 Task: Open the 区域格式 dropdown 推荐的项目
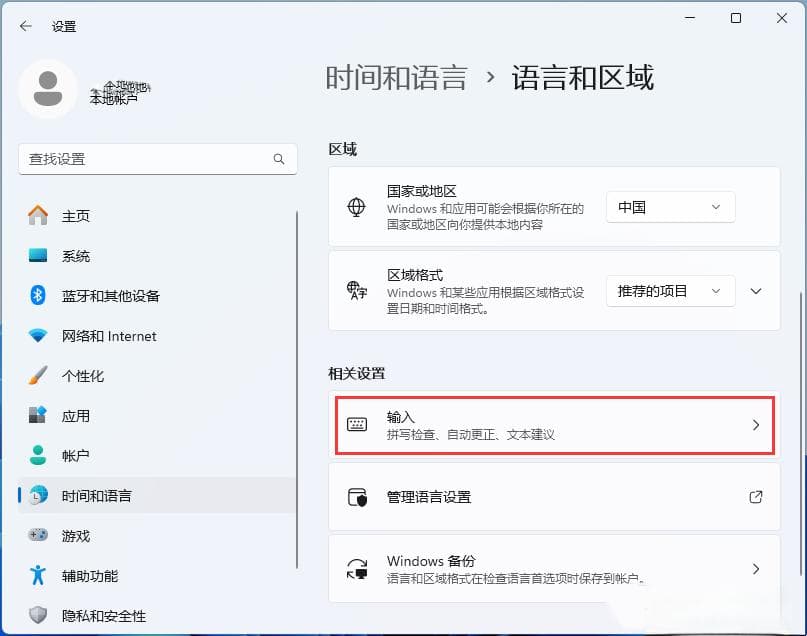(670, 291)
